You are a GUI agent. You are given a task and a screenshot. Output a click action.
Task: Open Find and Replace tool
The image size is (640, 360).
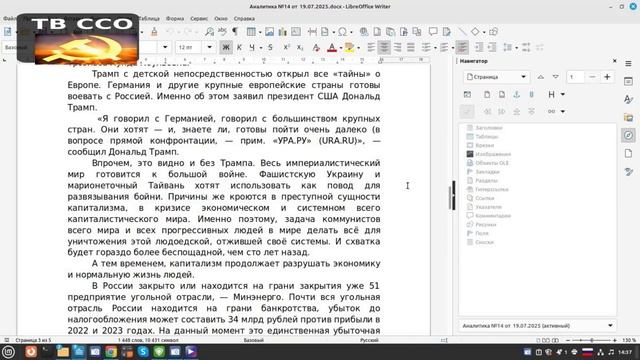coord(209,31)
